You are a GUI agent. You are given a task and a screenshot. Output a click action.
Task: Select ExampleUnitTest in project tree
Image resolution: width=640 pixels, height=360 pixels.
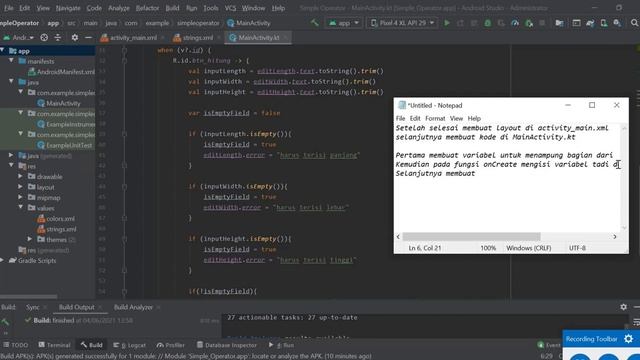pos(65,145)
